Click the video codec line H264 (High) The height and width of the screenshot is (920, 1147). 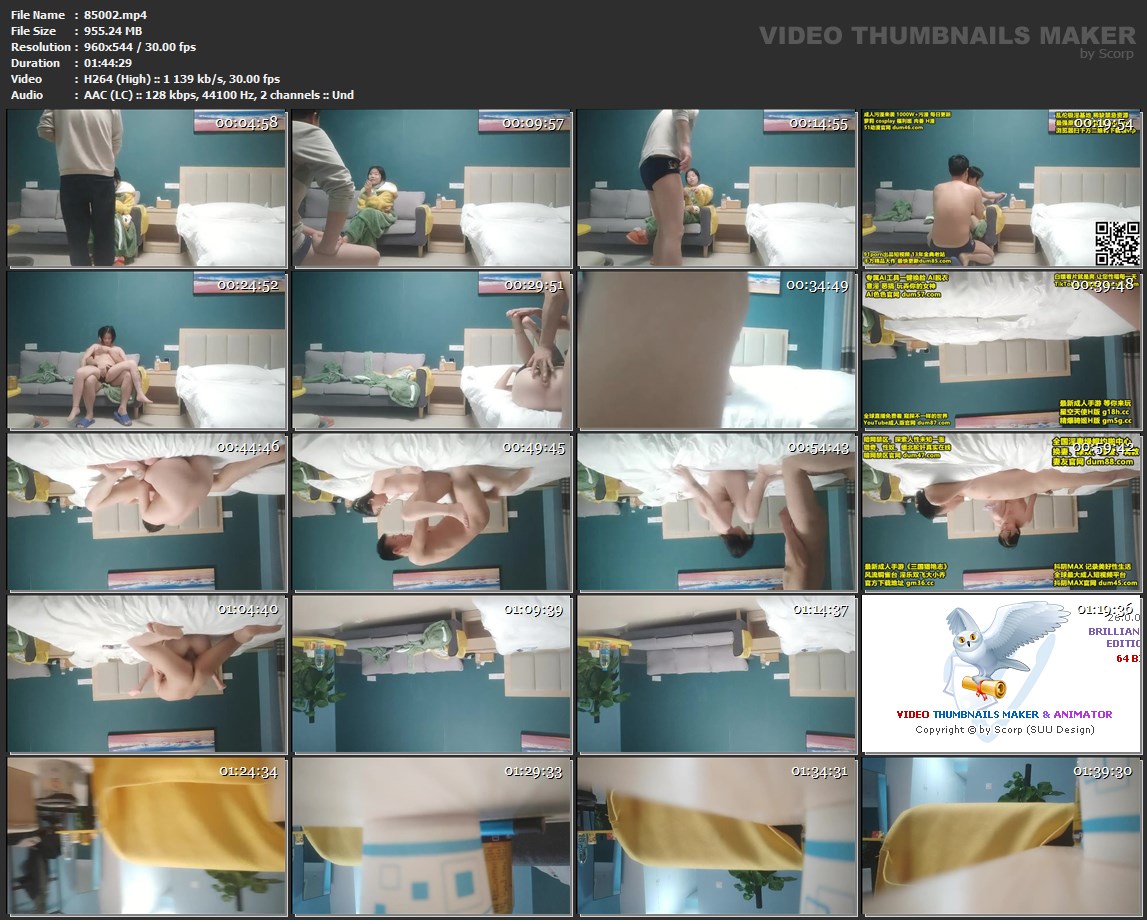pos(182,79)
